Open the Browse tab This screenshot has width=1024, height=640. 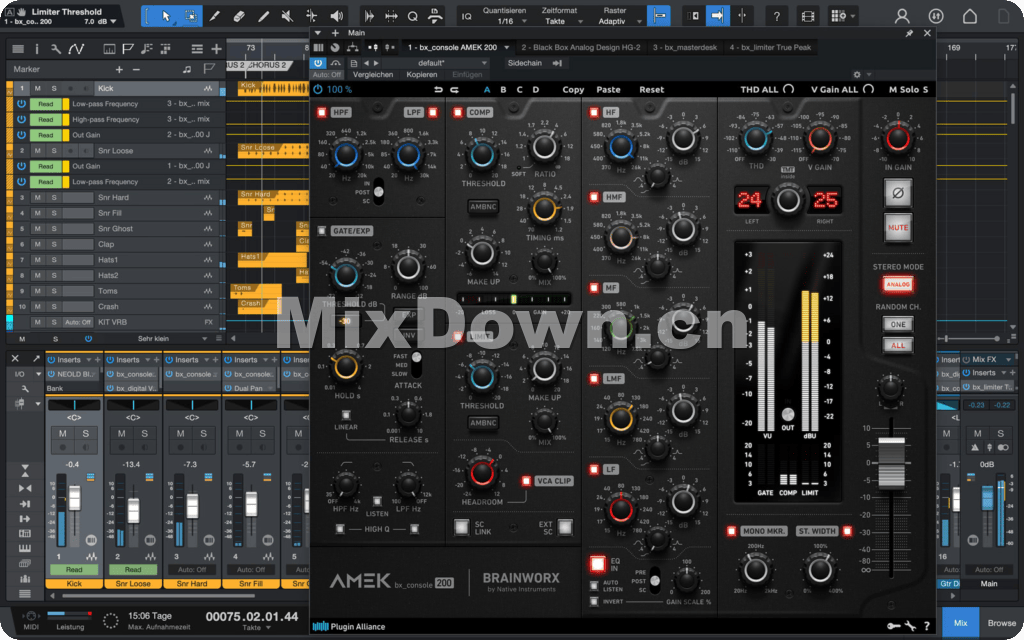coord(1001,623)
